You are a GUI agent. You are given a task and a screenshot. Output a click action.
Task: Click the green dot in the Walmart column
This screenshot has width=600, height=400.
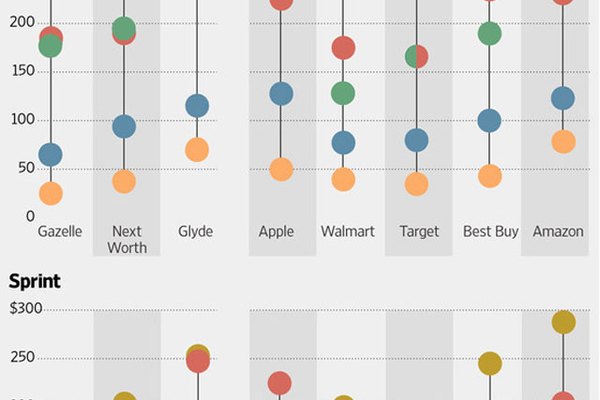(343, 93)
